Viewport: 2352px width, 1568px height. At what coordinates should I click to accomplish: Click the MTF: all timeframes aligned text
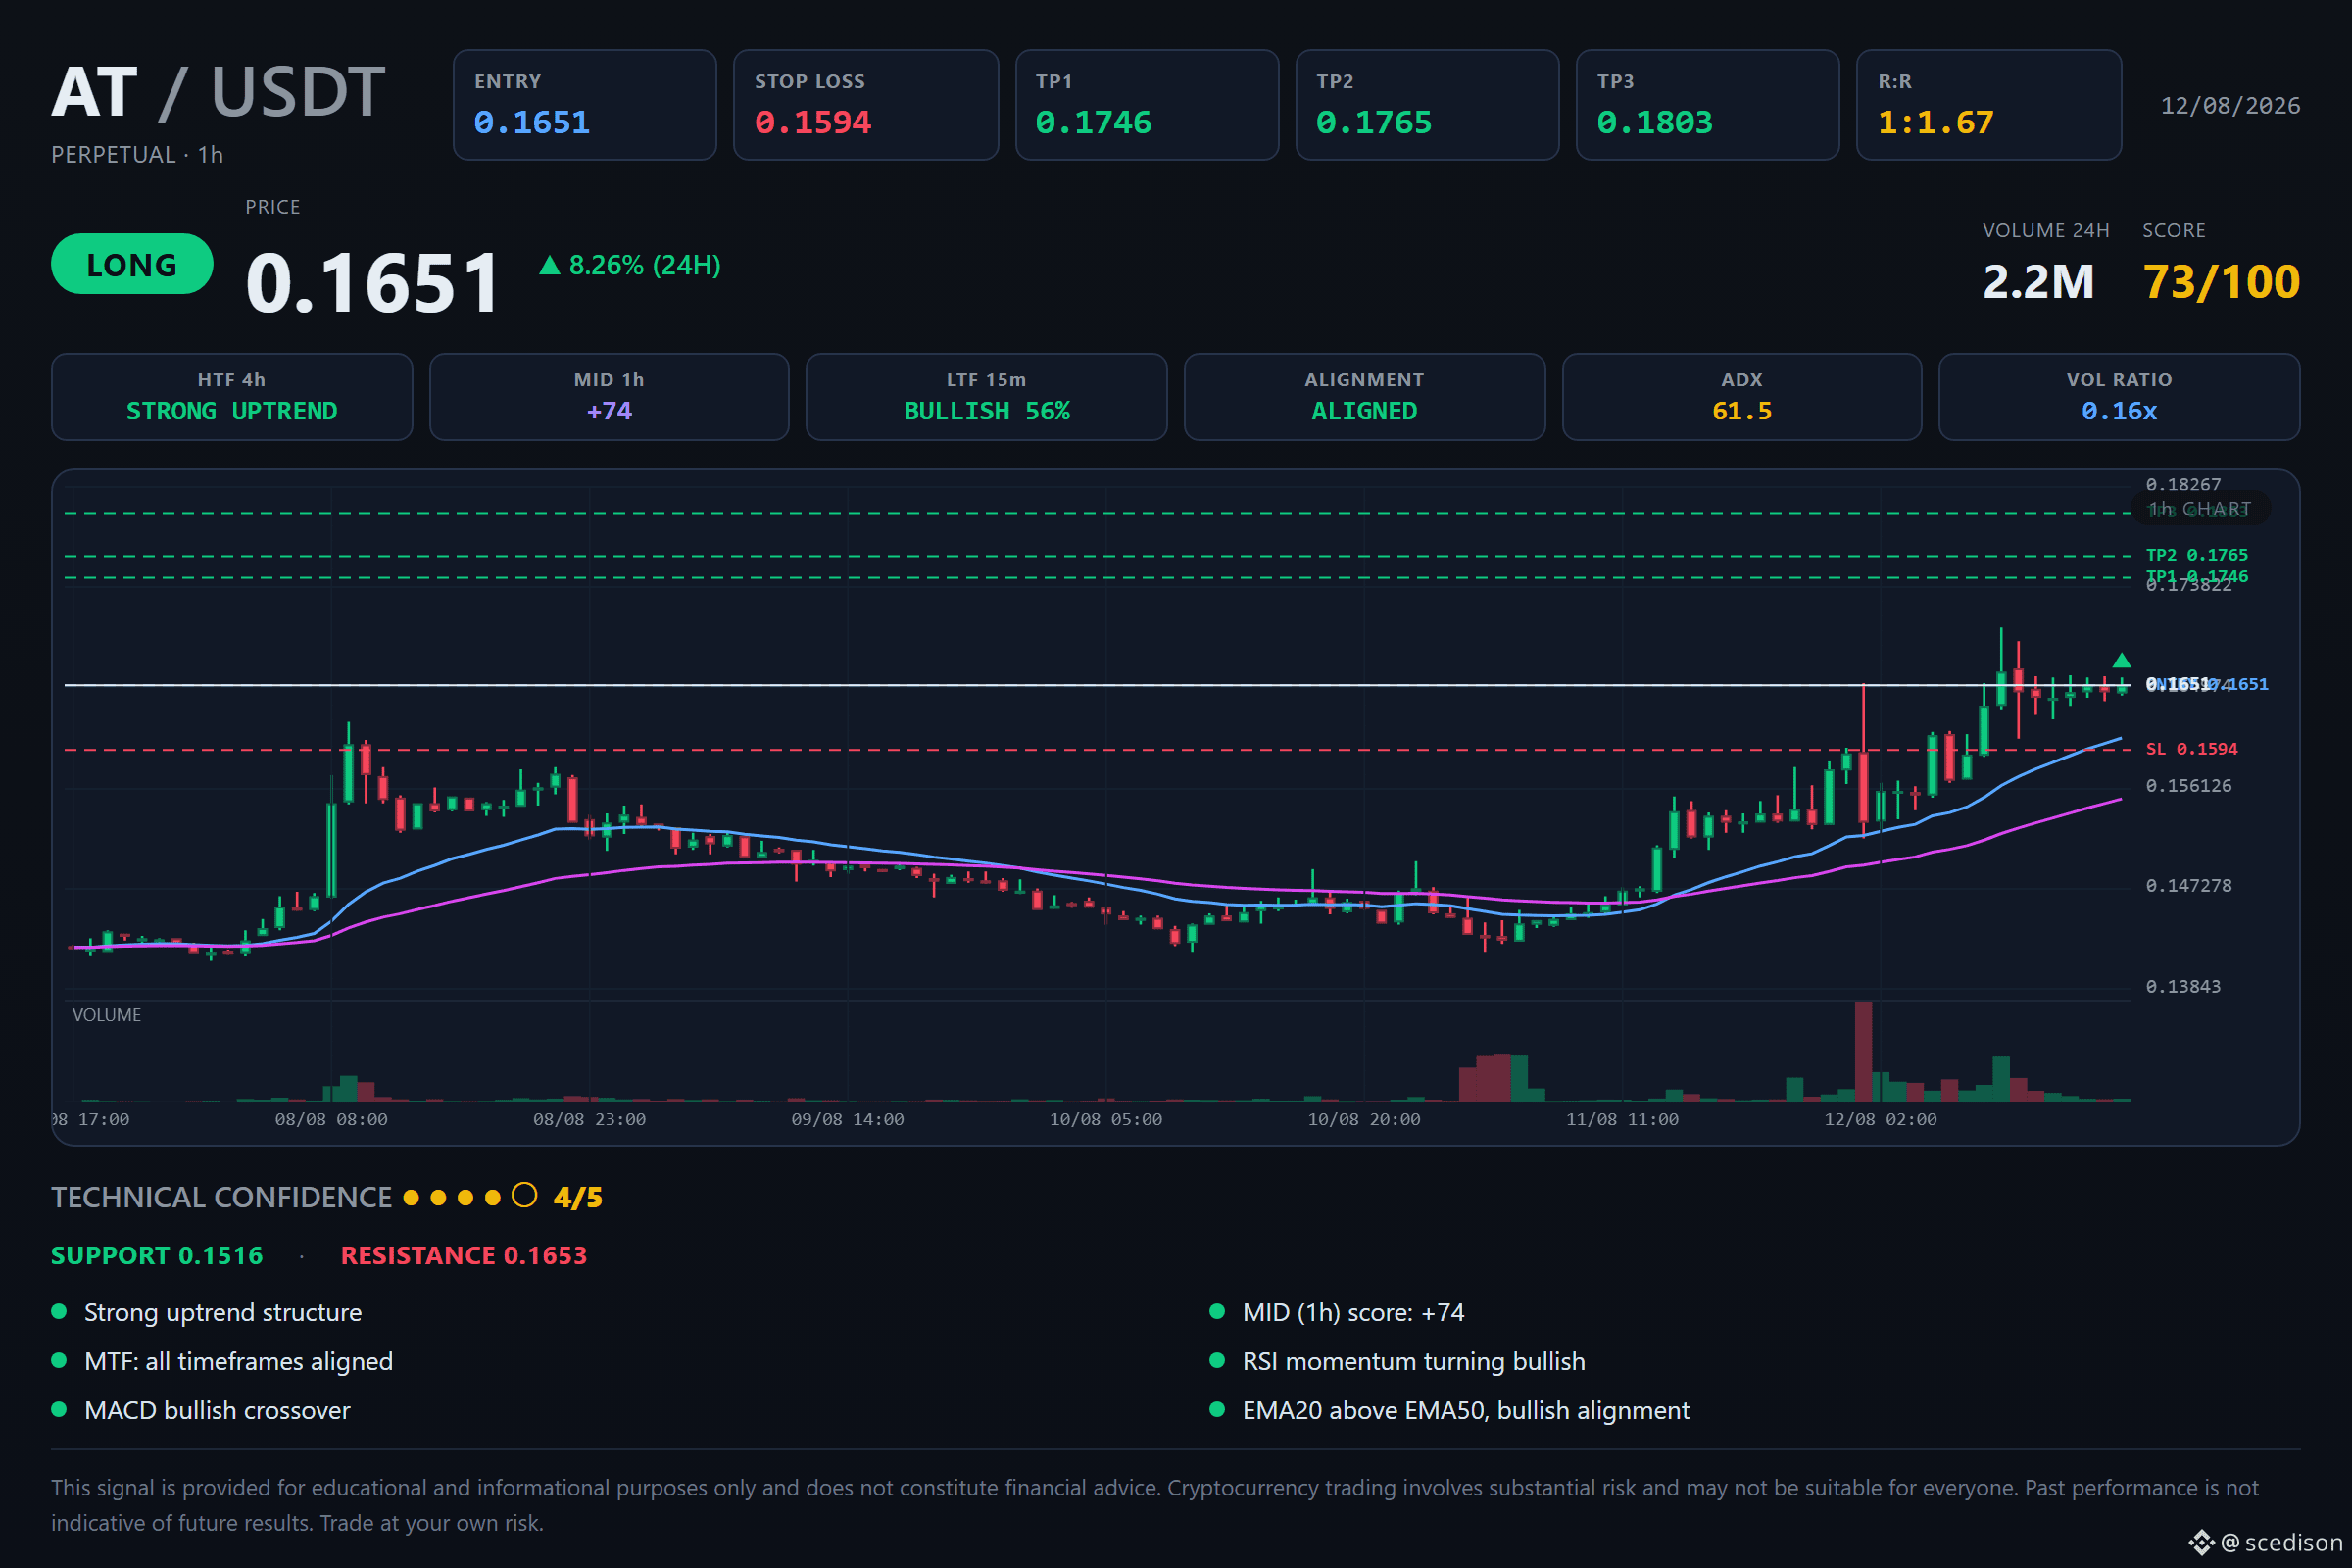(x=239, y=1361)
